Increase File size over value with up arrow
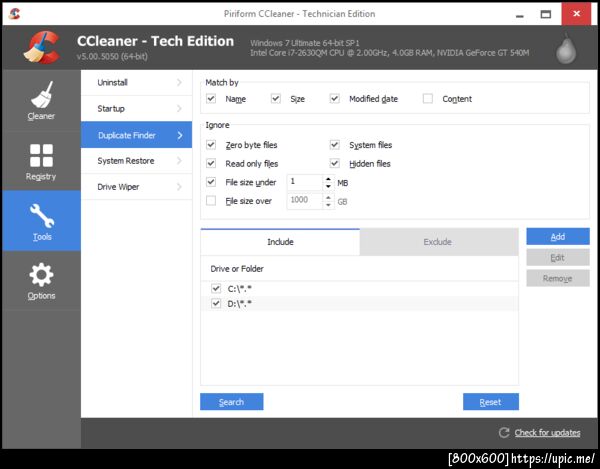600x469 pixels. coord(328,197)
